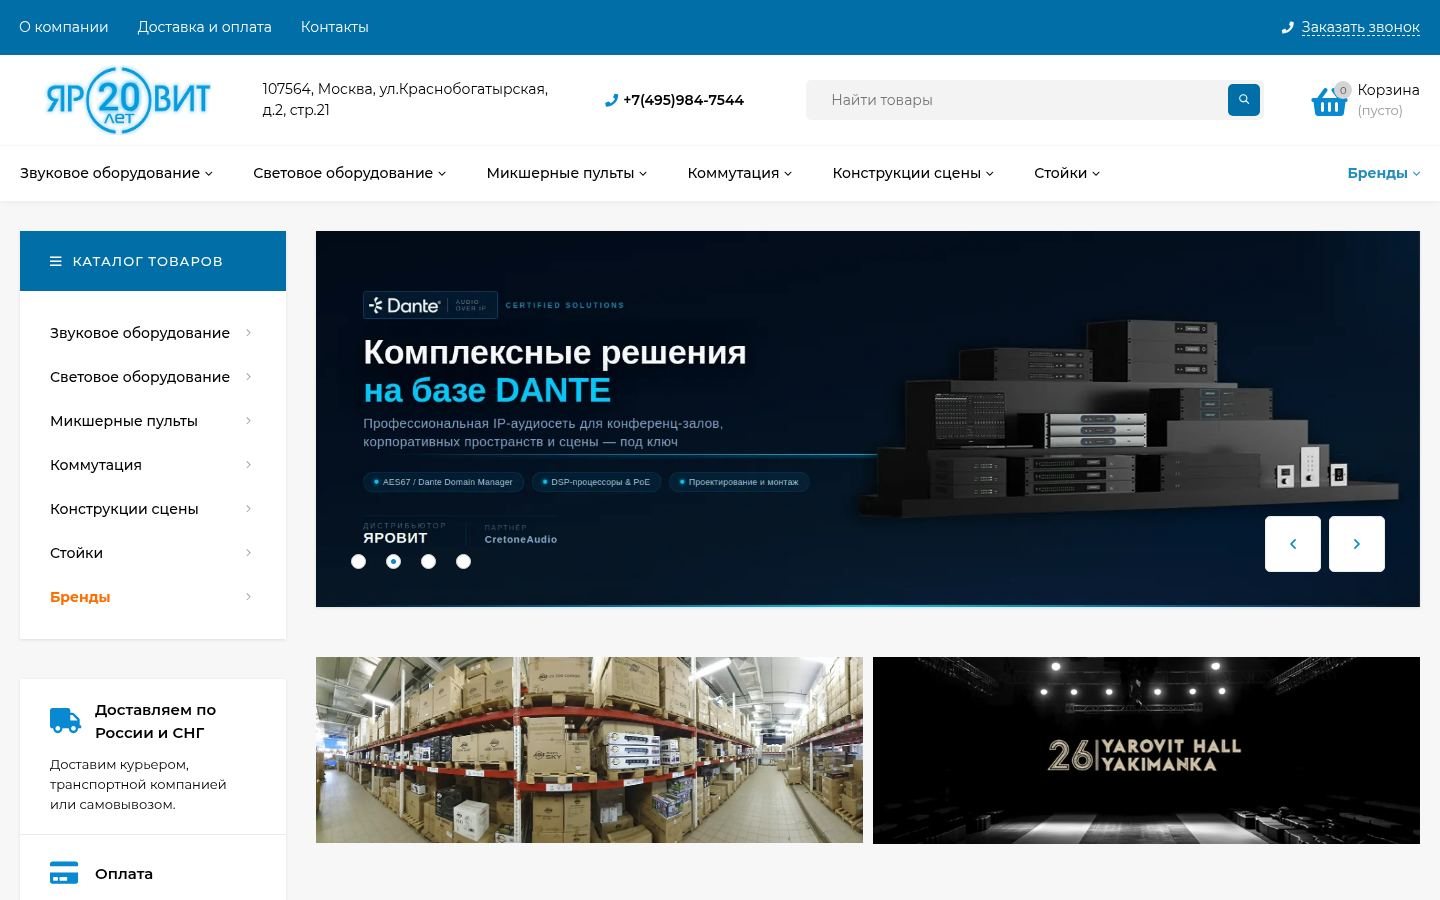
Task: Open the warehouse photo banner
Action: [x=589, y=750]
